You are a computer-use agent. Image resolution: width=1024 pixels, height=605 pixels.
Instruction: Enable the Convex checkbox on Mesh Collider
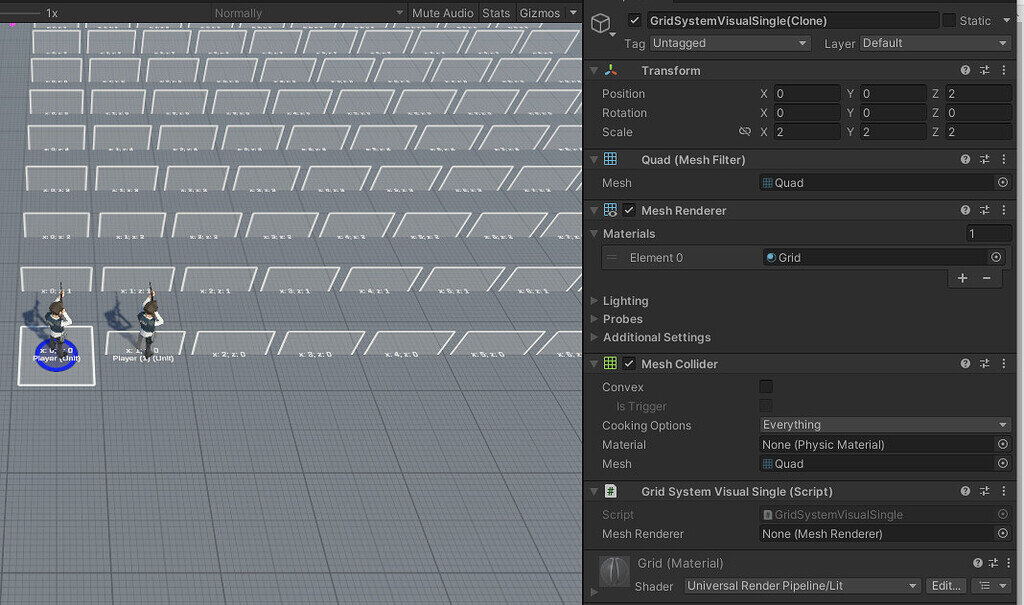click(x=765, y=387)
